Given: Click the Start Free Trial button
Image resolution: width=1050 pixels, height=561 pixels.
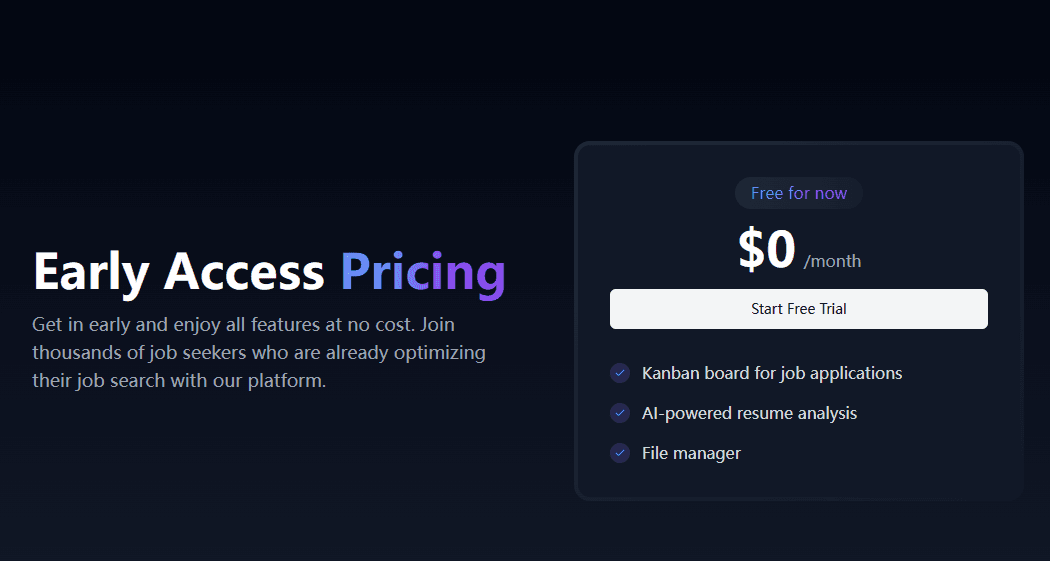Looking at the screenshot, I should click(798, 309).
